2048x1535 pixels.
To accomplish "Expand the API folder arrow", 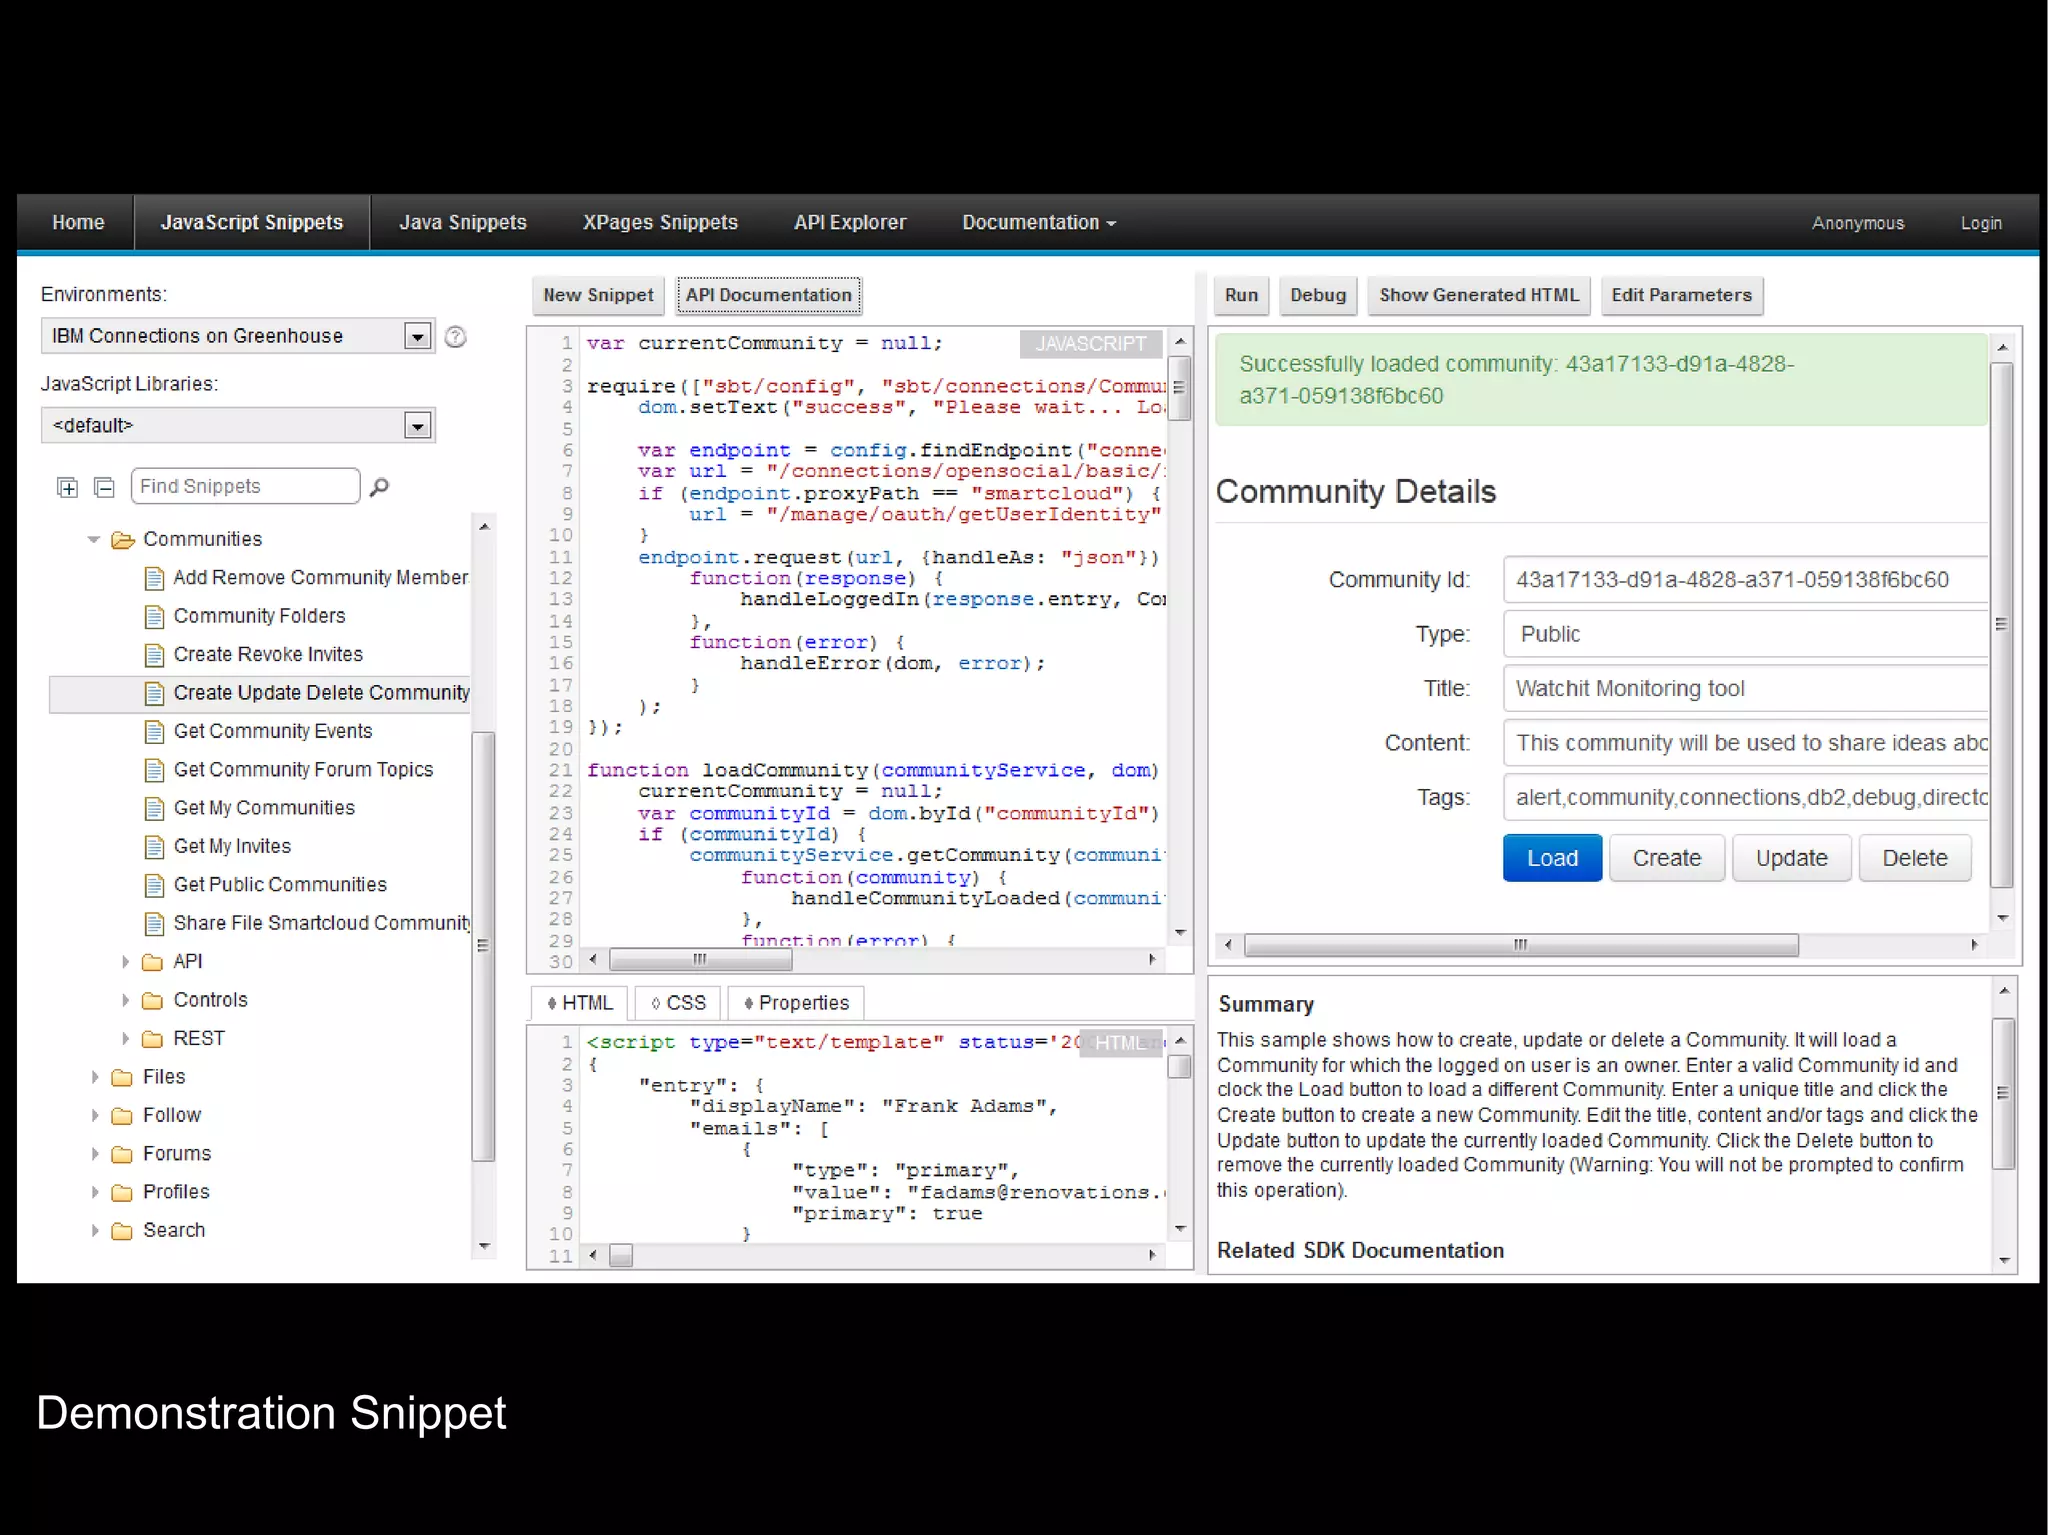I will [125, 962].
